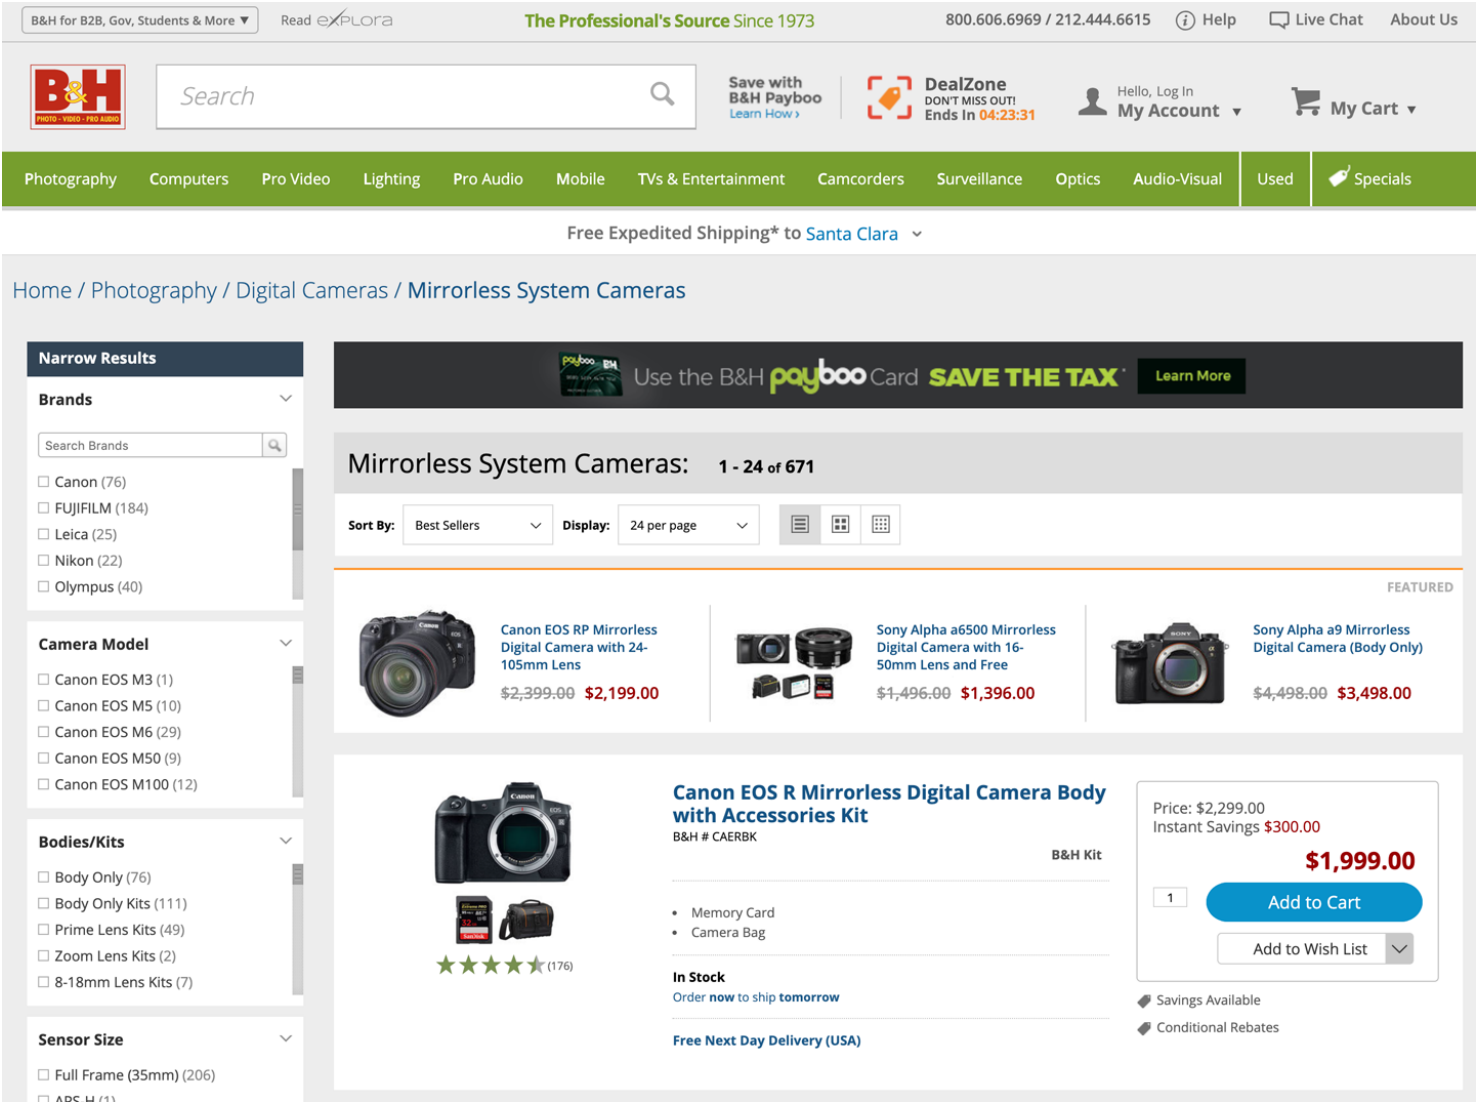Open the Sony Alpha a9 featured thumbnail
Viewport: 1476px width, 1104px height.
(x=1170, y=664)
